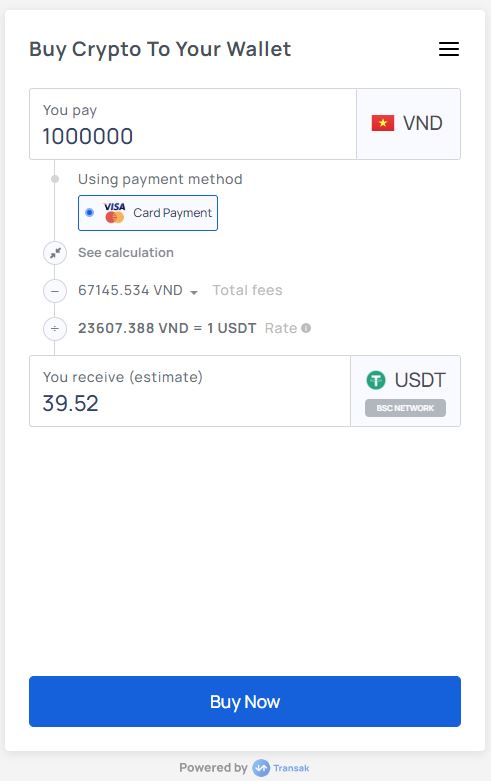This screenshot has height=781, width=491.
Task: Click the Visa Mastercard logo
Action: 115,213
